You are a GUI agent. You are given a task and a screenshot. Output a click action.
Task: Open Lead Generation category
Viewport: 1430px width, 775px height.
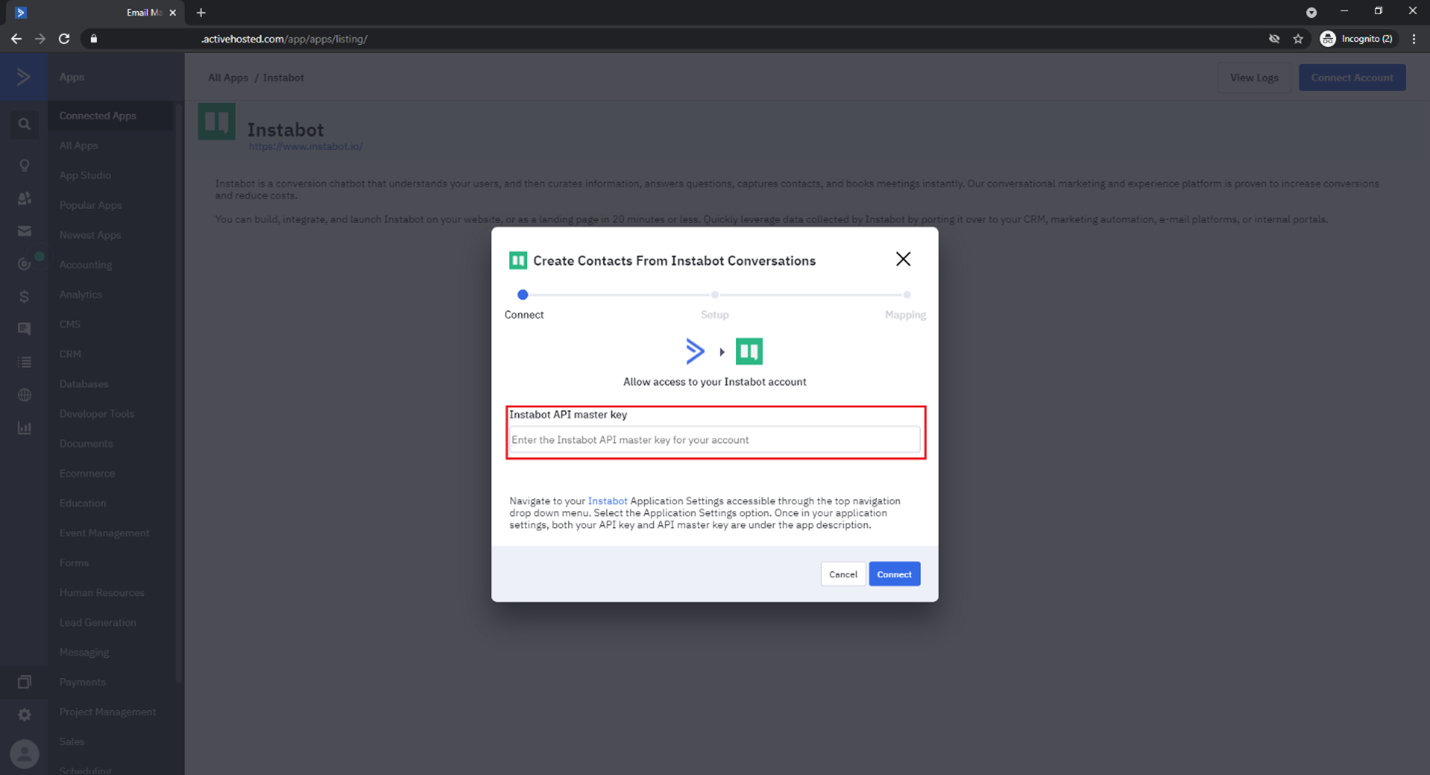point(97,622)
